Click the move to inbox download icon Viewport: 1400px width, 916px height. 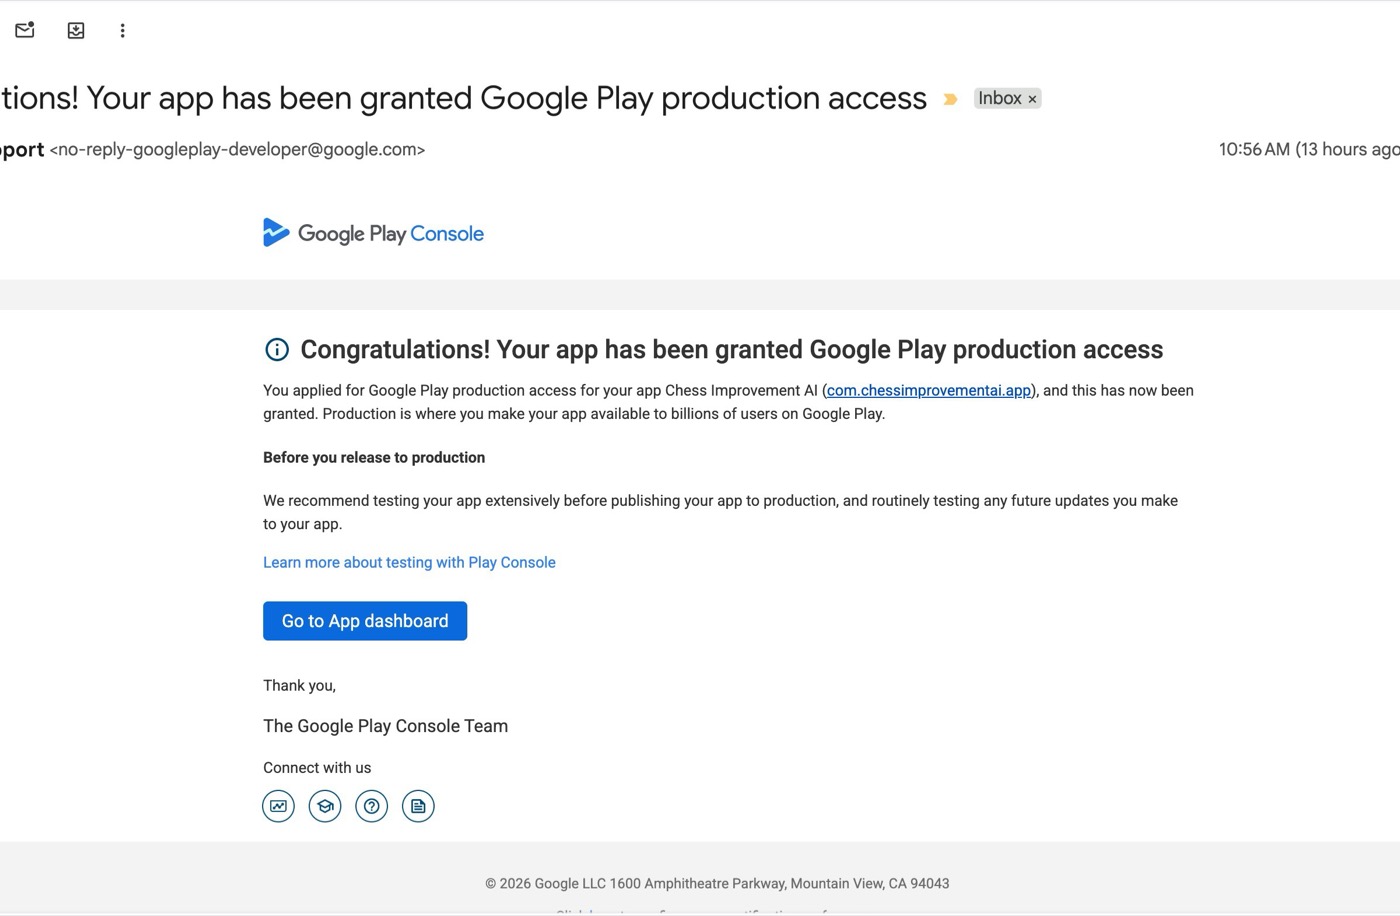coord(76,30)
